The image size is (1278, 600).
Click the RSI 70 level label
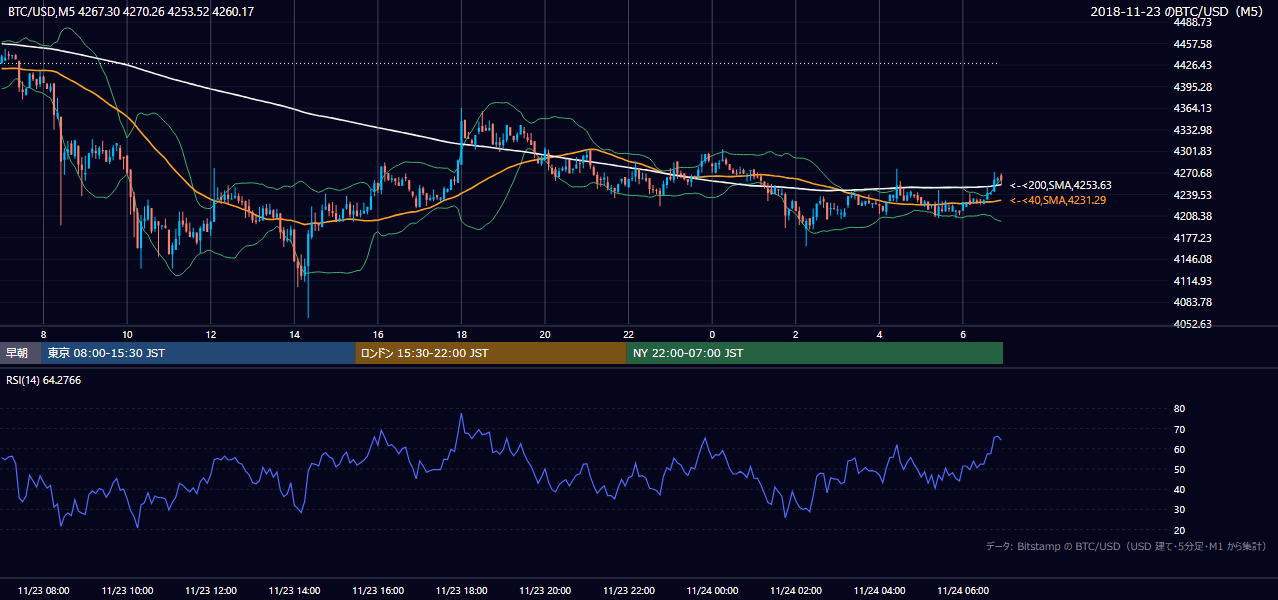click(x=1179, y=429)
